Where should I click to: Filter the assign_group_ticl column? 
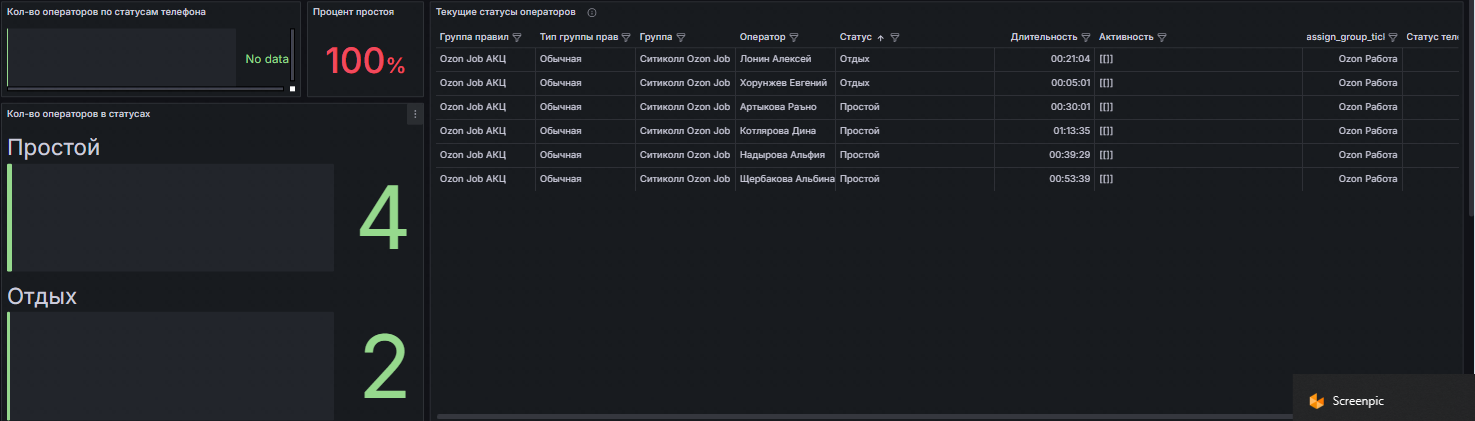[1393, 37]
